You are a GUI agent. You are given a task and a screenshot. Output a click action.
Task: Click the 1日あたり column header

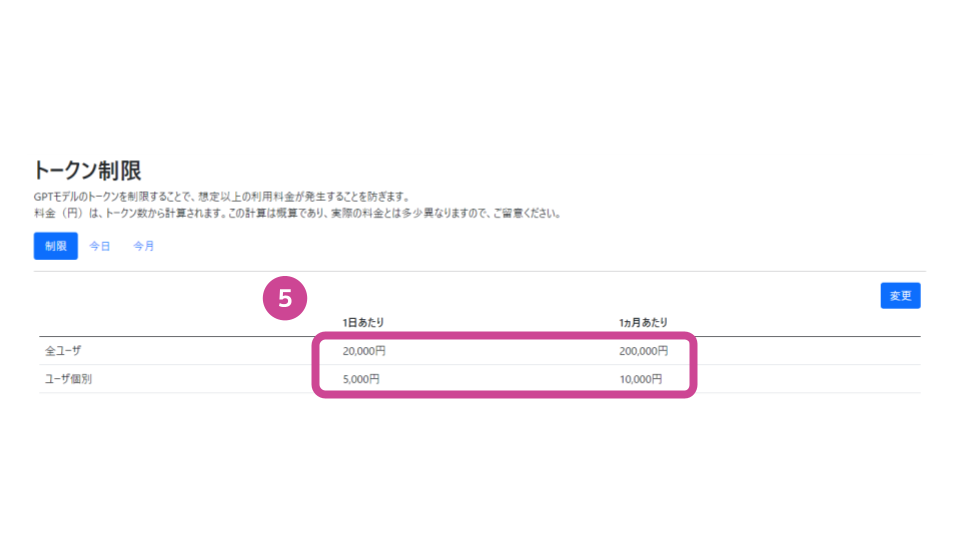pyautogui.click(x=363, y=323)
